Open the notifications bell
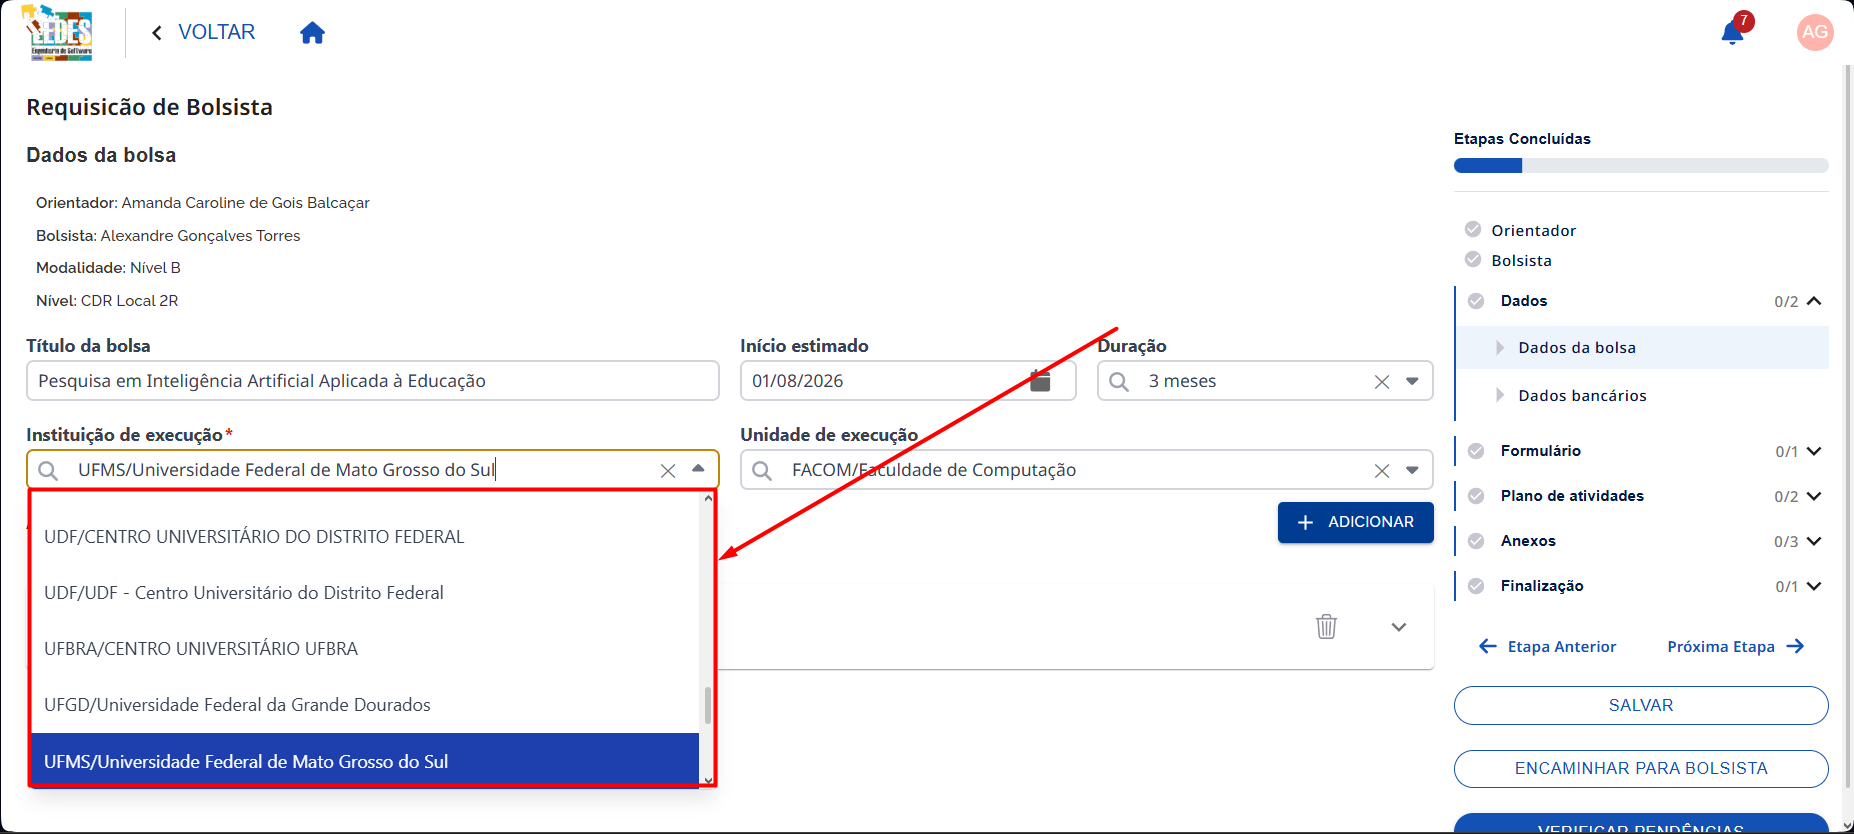This screenshot has width=1854, height=834. click(1733, 33)
